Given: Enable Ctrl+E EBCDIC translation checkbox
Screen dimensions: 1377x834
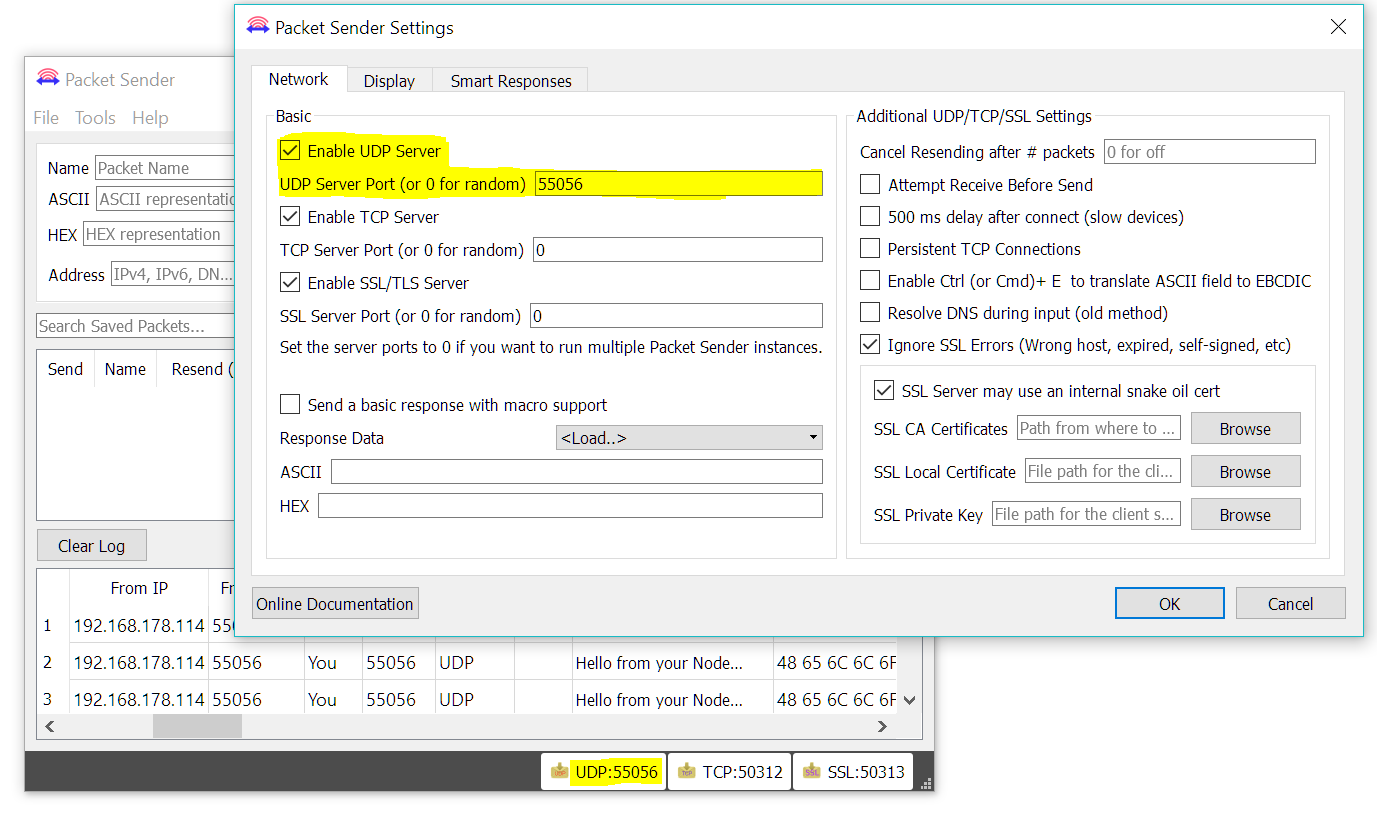Looking at the screenshot, I should 870,281.
